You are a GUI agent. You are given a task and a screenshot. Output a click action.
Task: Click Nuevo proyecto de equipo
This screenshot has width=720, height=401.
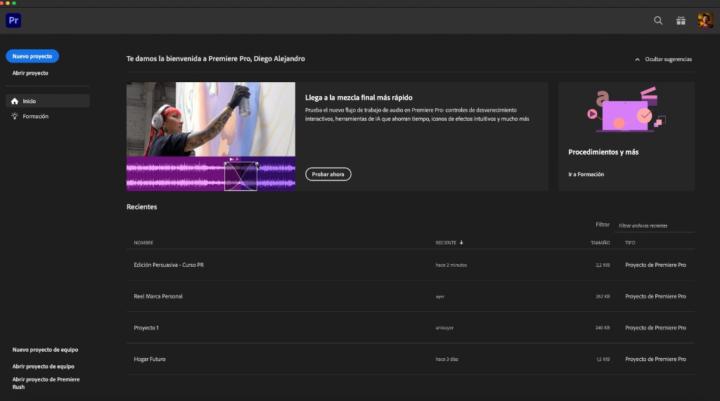click(x=45, y=350)
